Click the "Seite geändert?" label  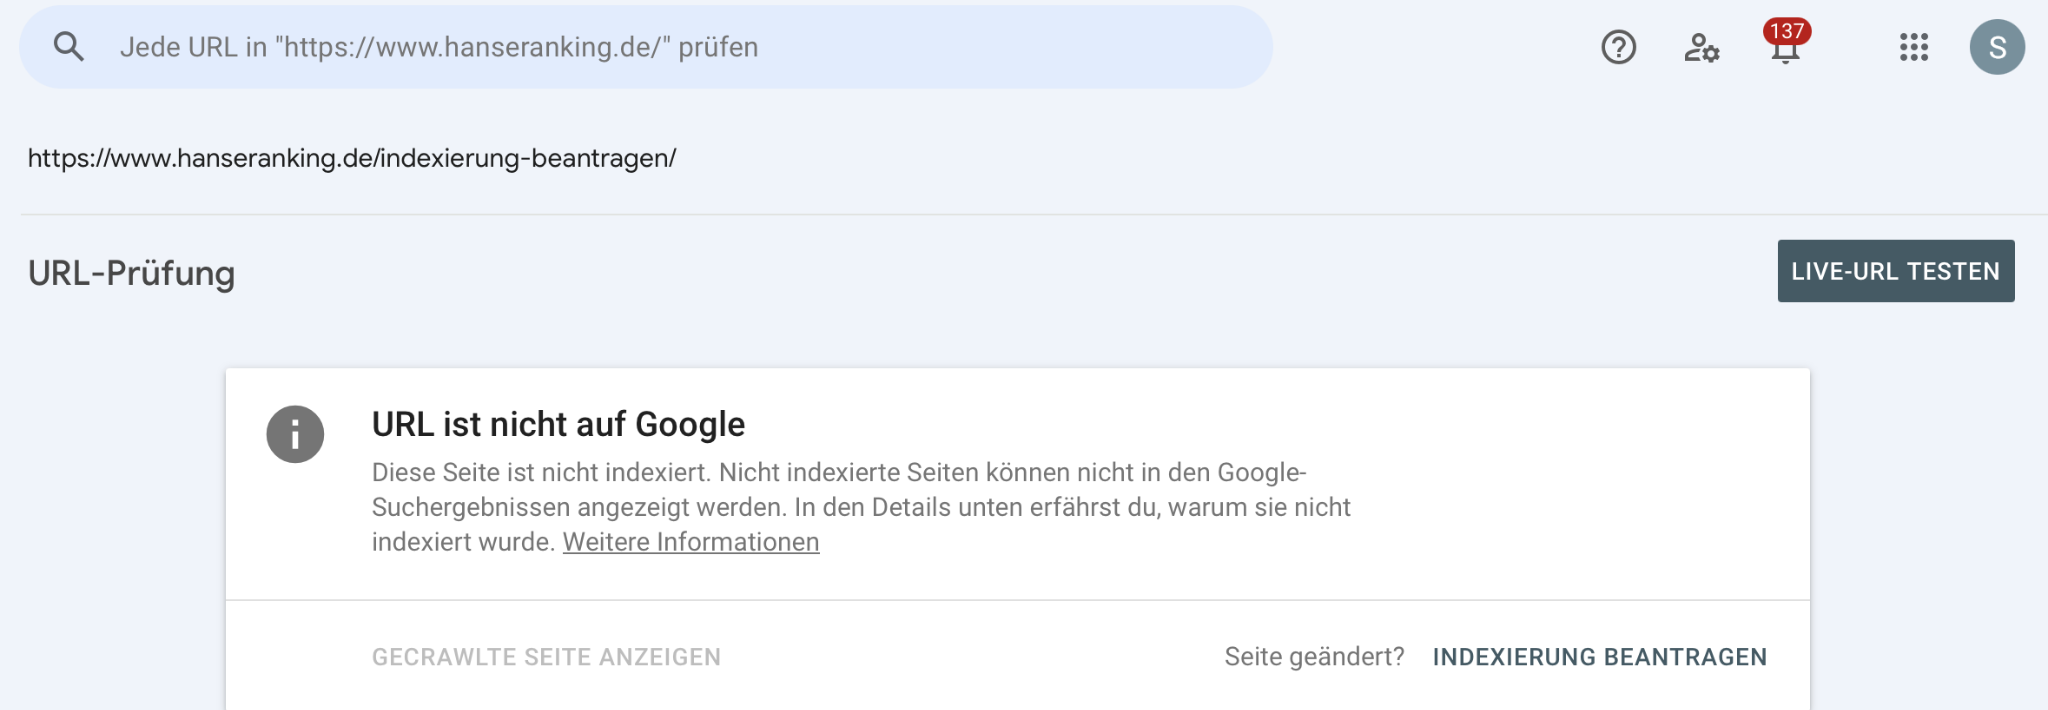point(1314,657)
